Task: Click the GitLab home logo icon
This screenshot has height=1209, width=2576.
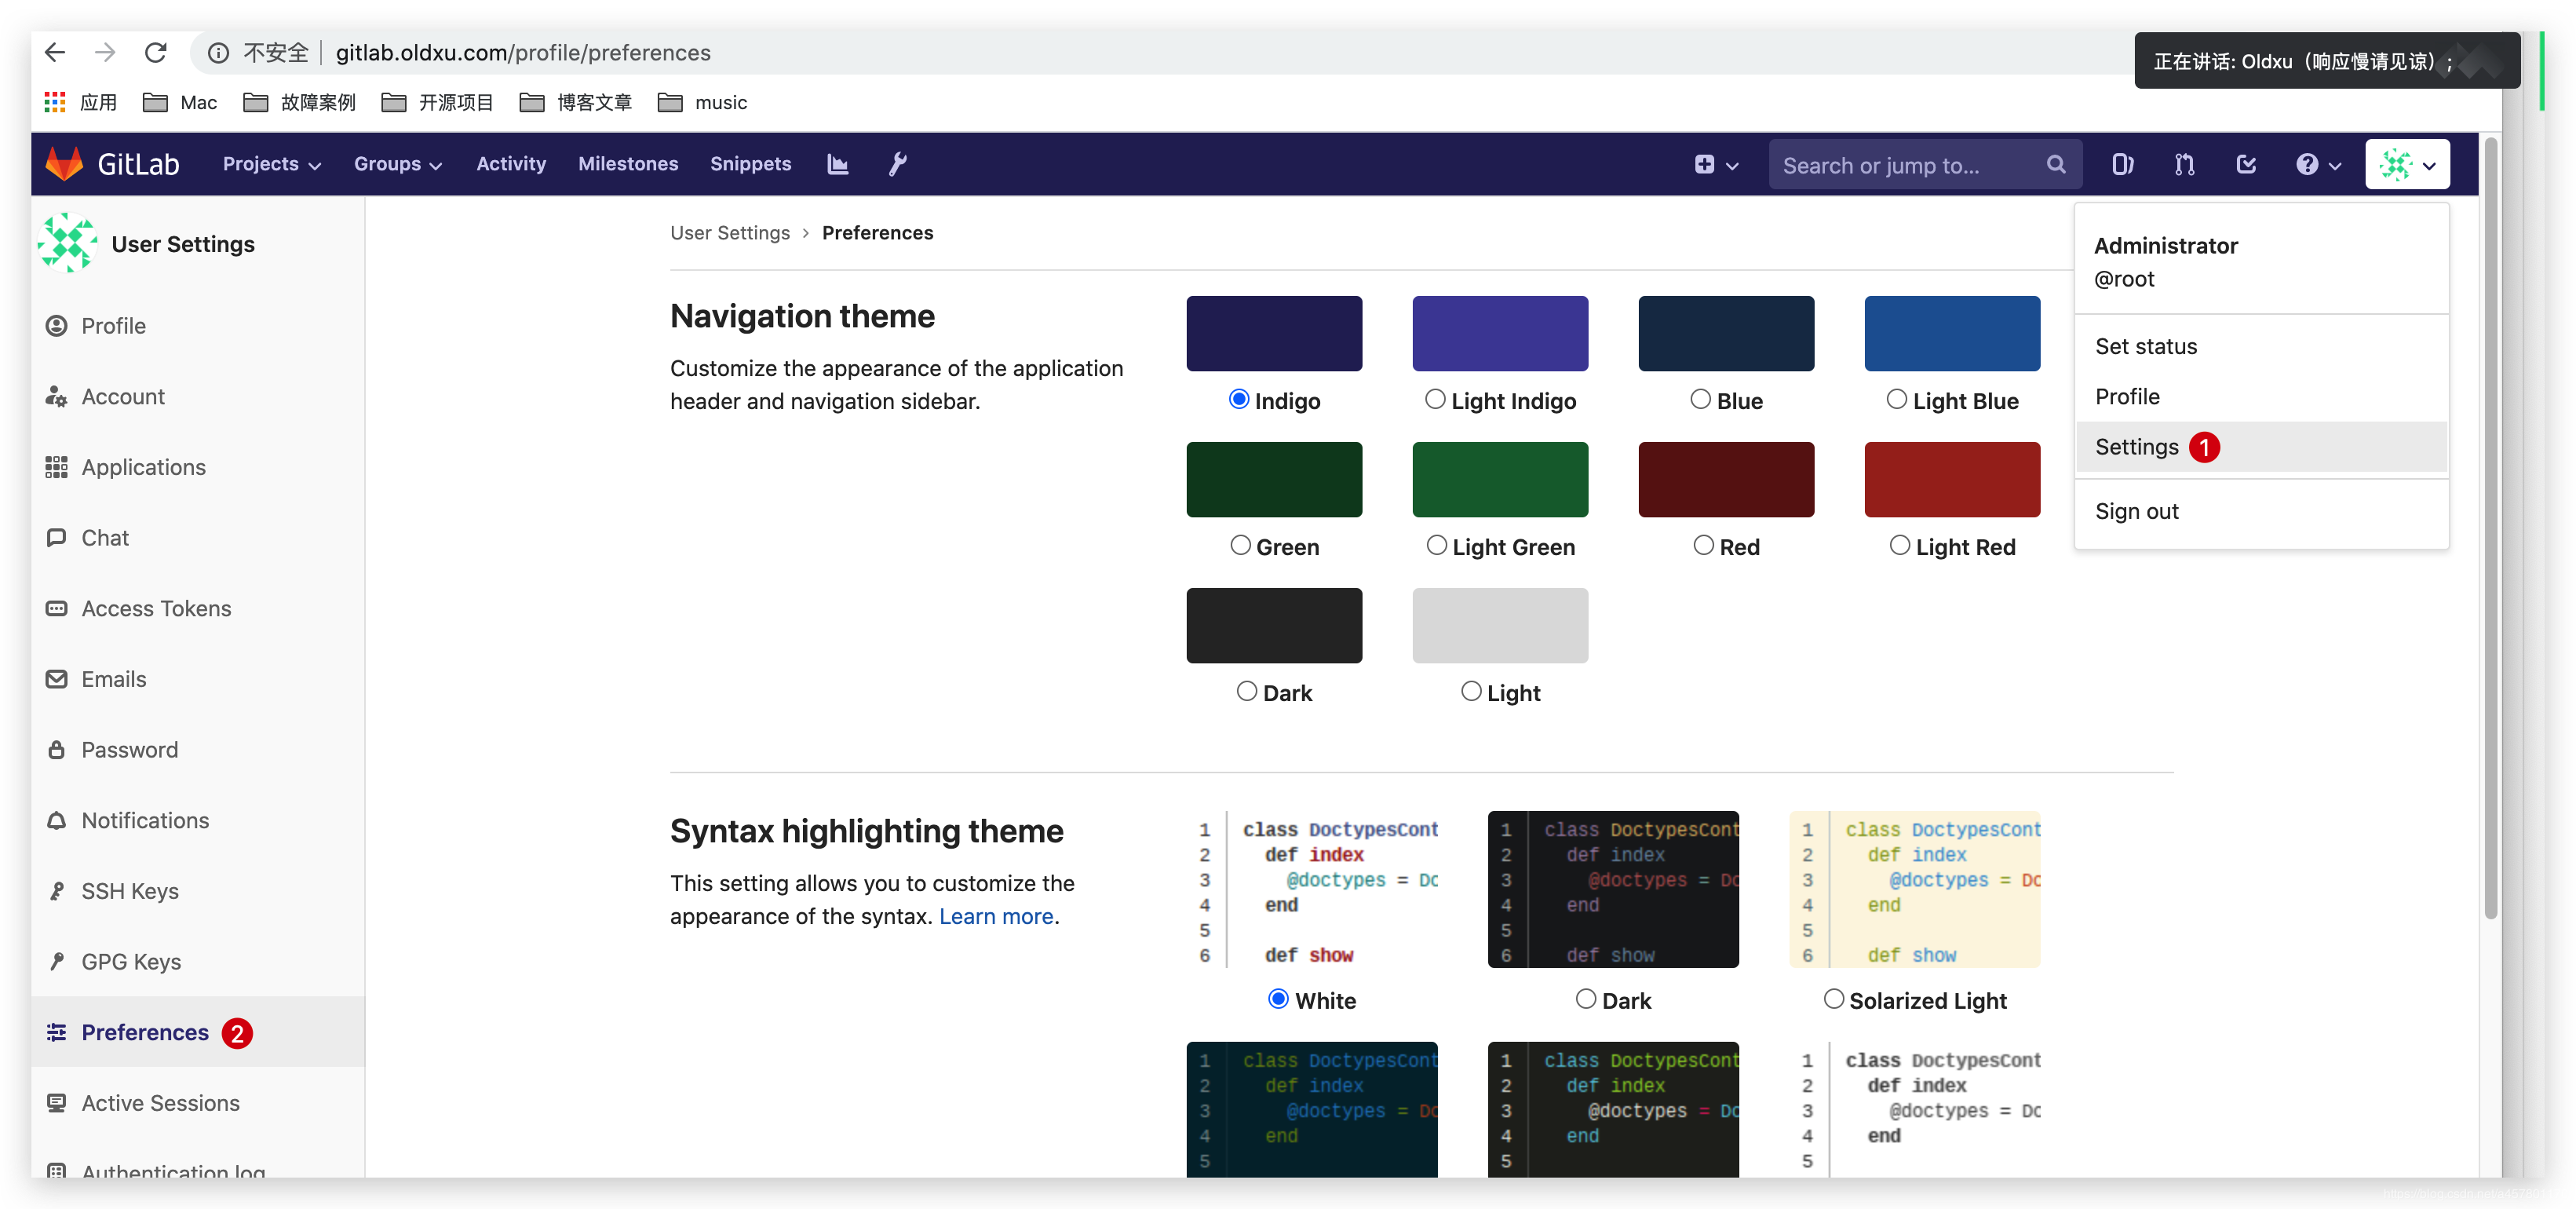Action: (x=68, y=163)
